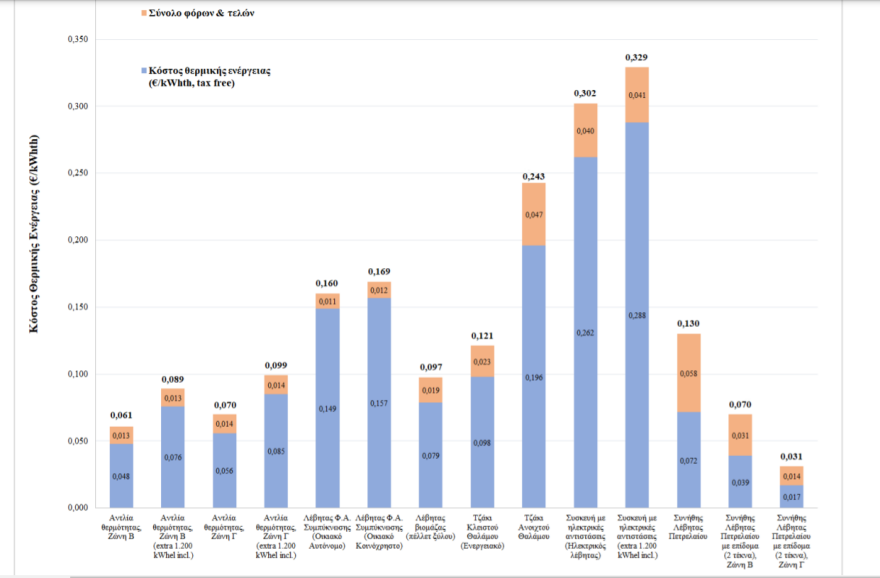The height and width of the screenshot is (578, 880).
Task: Click the orange bar segment labeled 0,058
Action: (688, 372)
